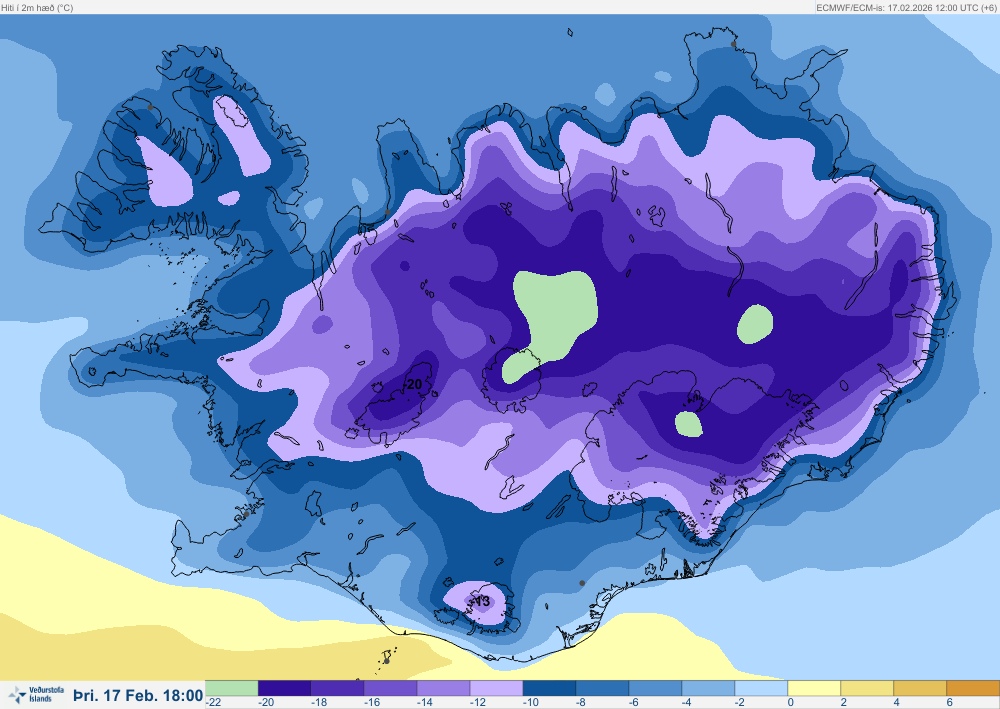Pick the legend swatch right of the -18 label
1000x709 pixels.
[337, 688]
